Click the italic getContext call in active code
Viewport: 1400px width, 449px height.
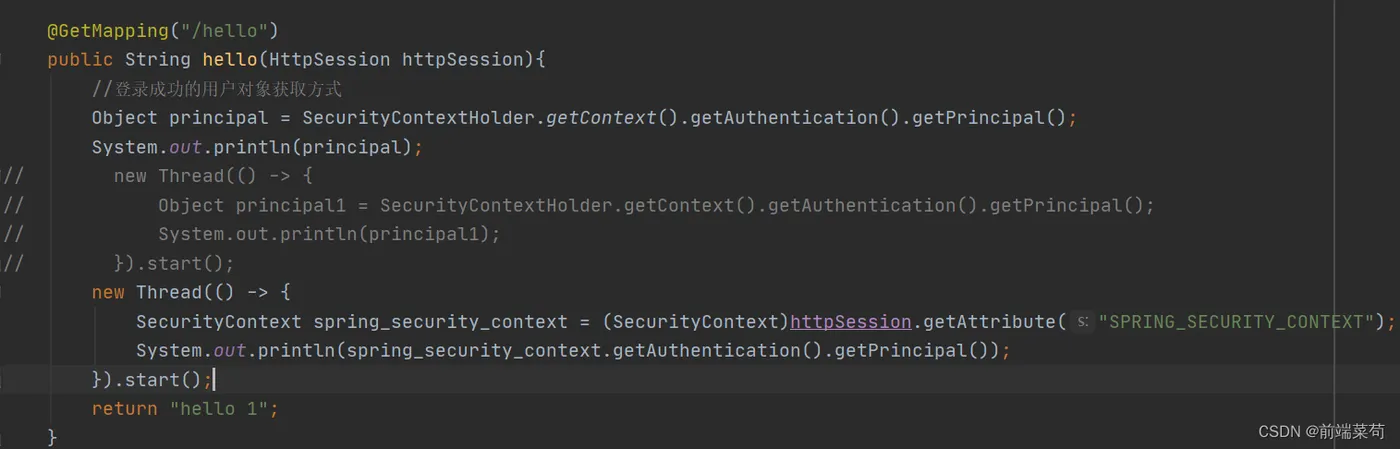(x=601, y=118)
